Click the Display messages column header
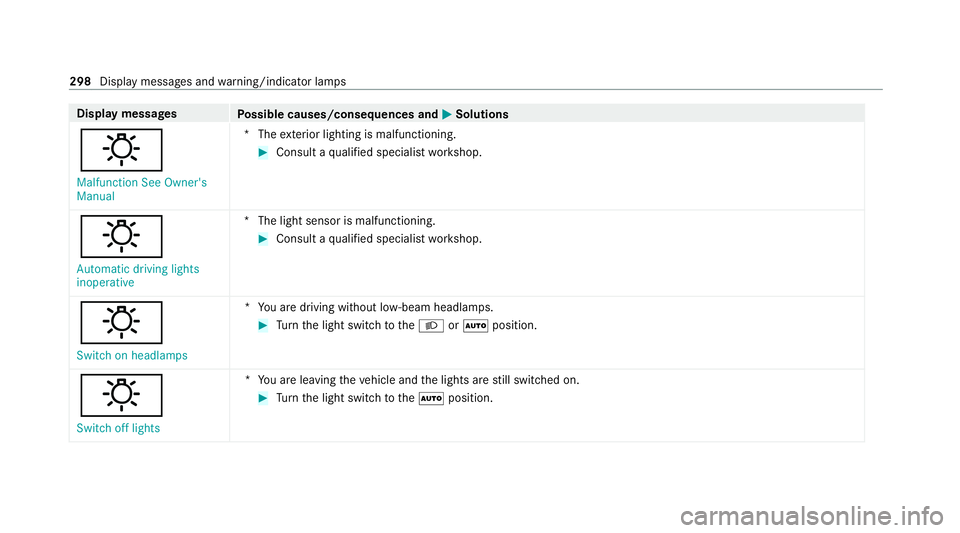Image resolution: width=960 pixels, height=533 pixels. [x=127, y=114]
